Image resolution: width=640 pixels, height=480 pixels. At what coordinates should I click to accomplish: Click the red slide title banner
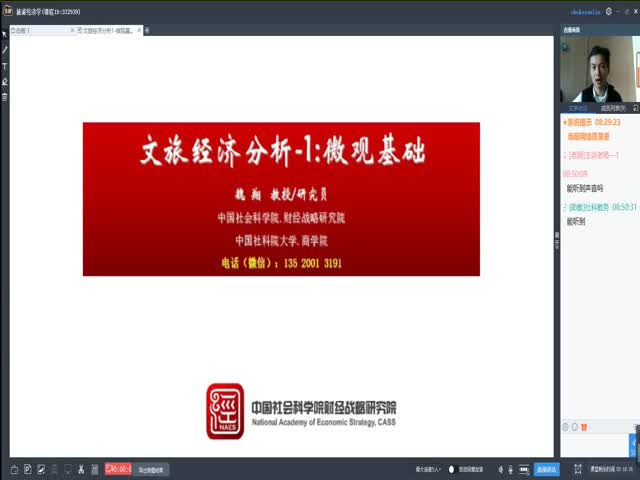tap(281, 199)
